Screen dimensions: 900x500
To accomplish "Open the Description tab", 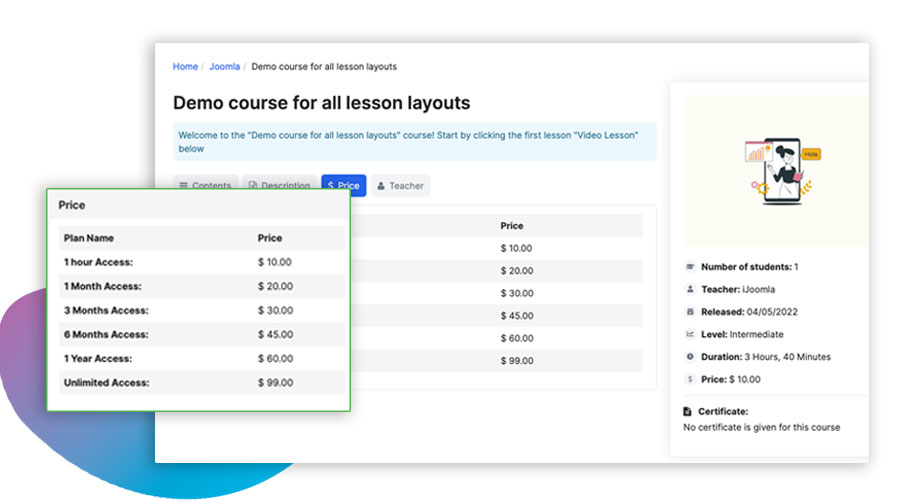I will pos(280,182).
